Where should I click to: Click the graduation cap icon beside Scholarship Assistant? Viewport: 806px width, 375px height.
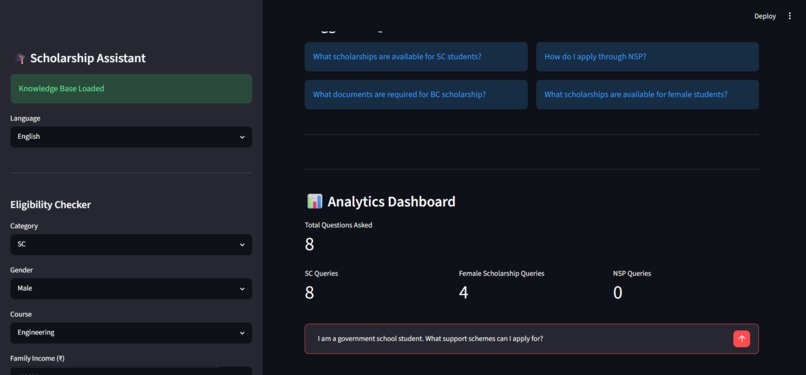20,59
